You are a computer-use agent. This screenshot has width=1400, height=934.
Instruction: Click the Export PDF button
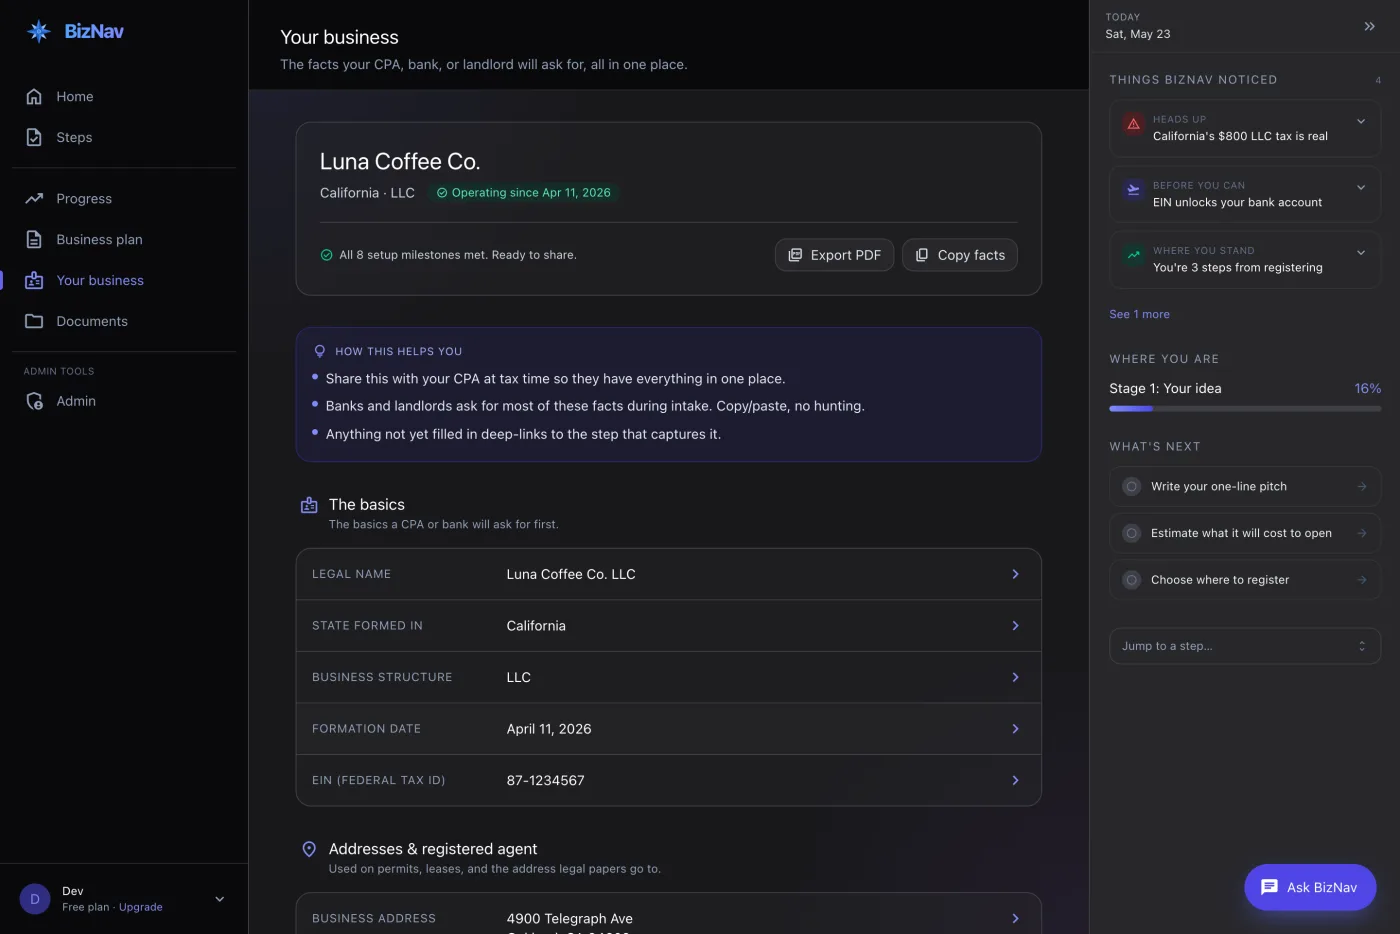point(834,255)
